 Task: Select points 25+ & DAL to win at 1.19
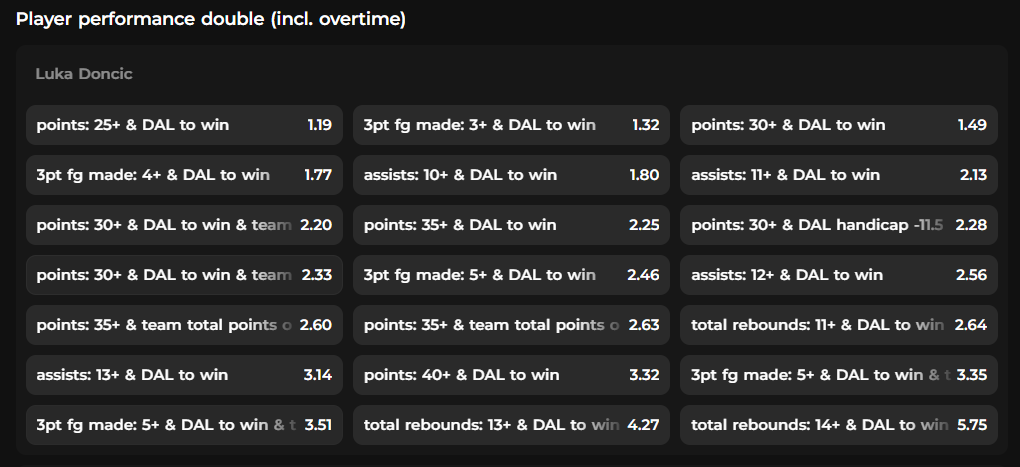[184, 125]
